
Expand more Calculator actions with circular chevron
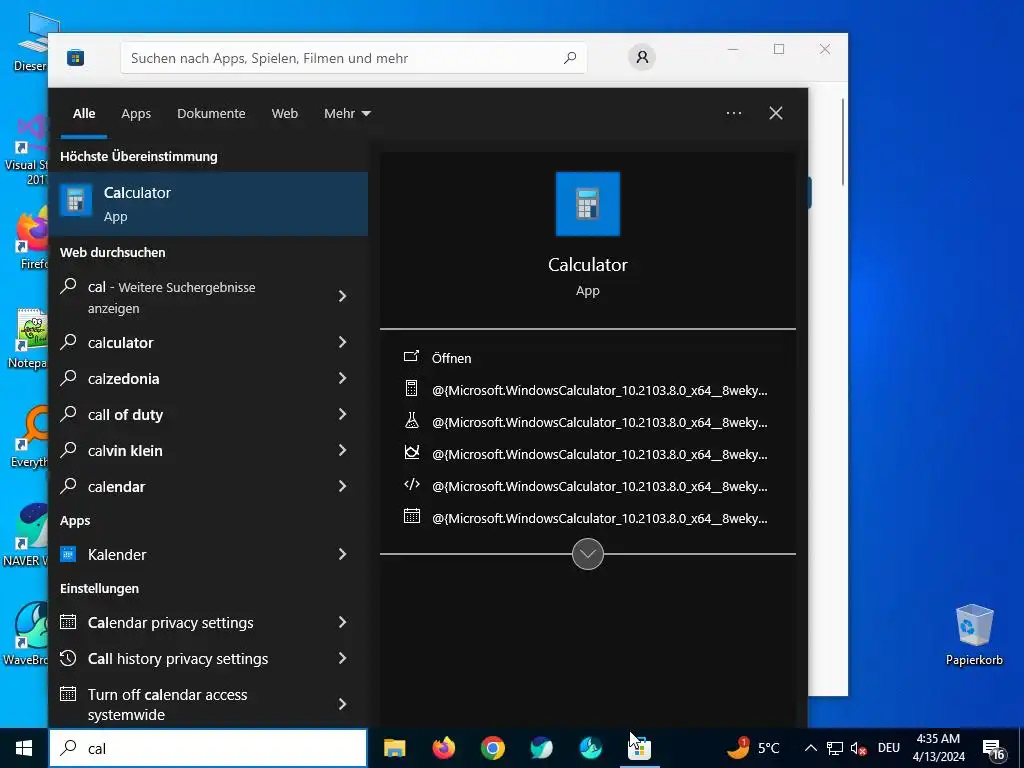(x=587, y=554)
